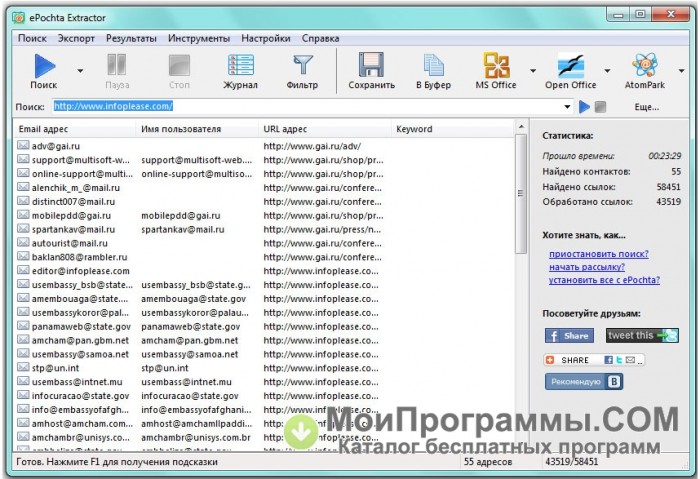Click the установить все с ePochta? link
The width and height of the screenshot is (700, 479).
pyautogui.click(x=604, y=280)
